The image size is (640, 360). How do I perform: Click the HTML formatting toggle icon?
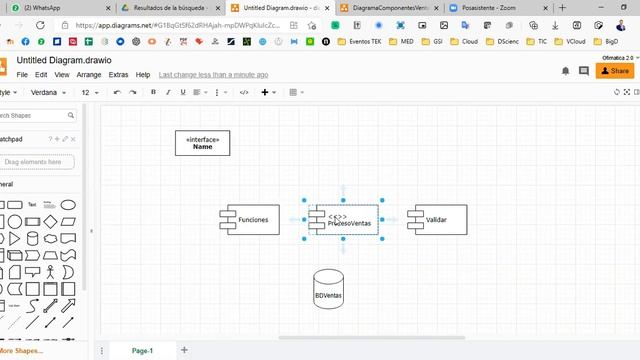(244, 92)
